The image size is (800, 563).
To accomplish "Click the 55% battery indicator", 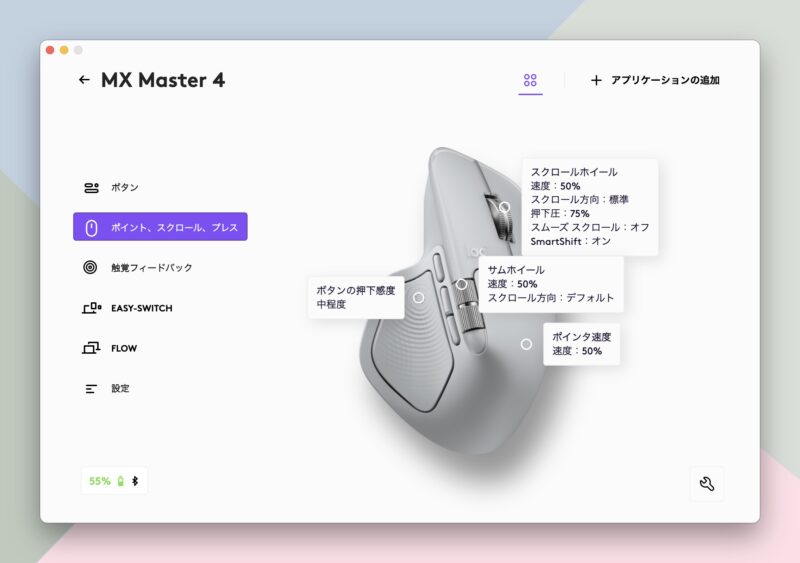I will click(100, 481).
